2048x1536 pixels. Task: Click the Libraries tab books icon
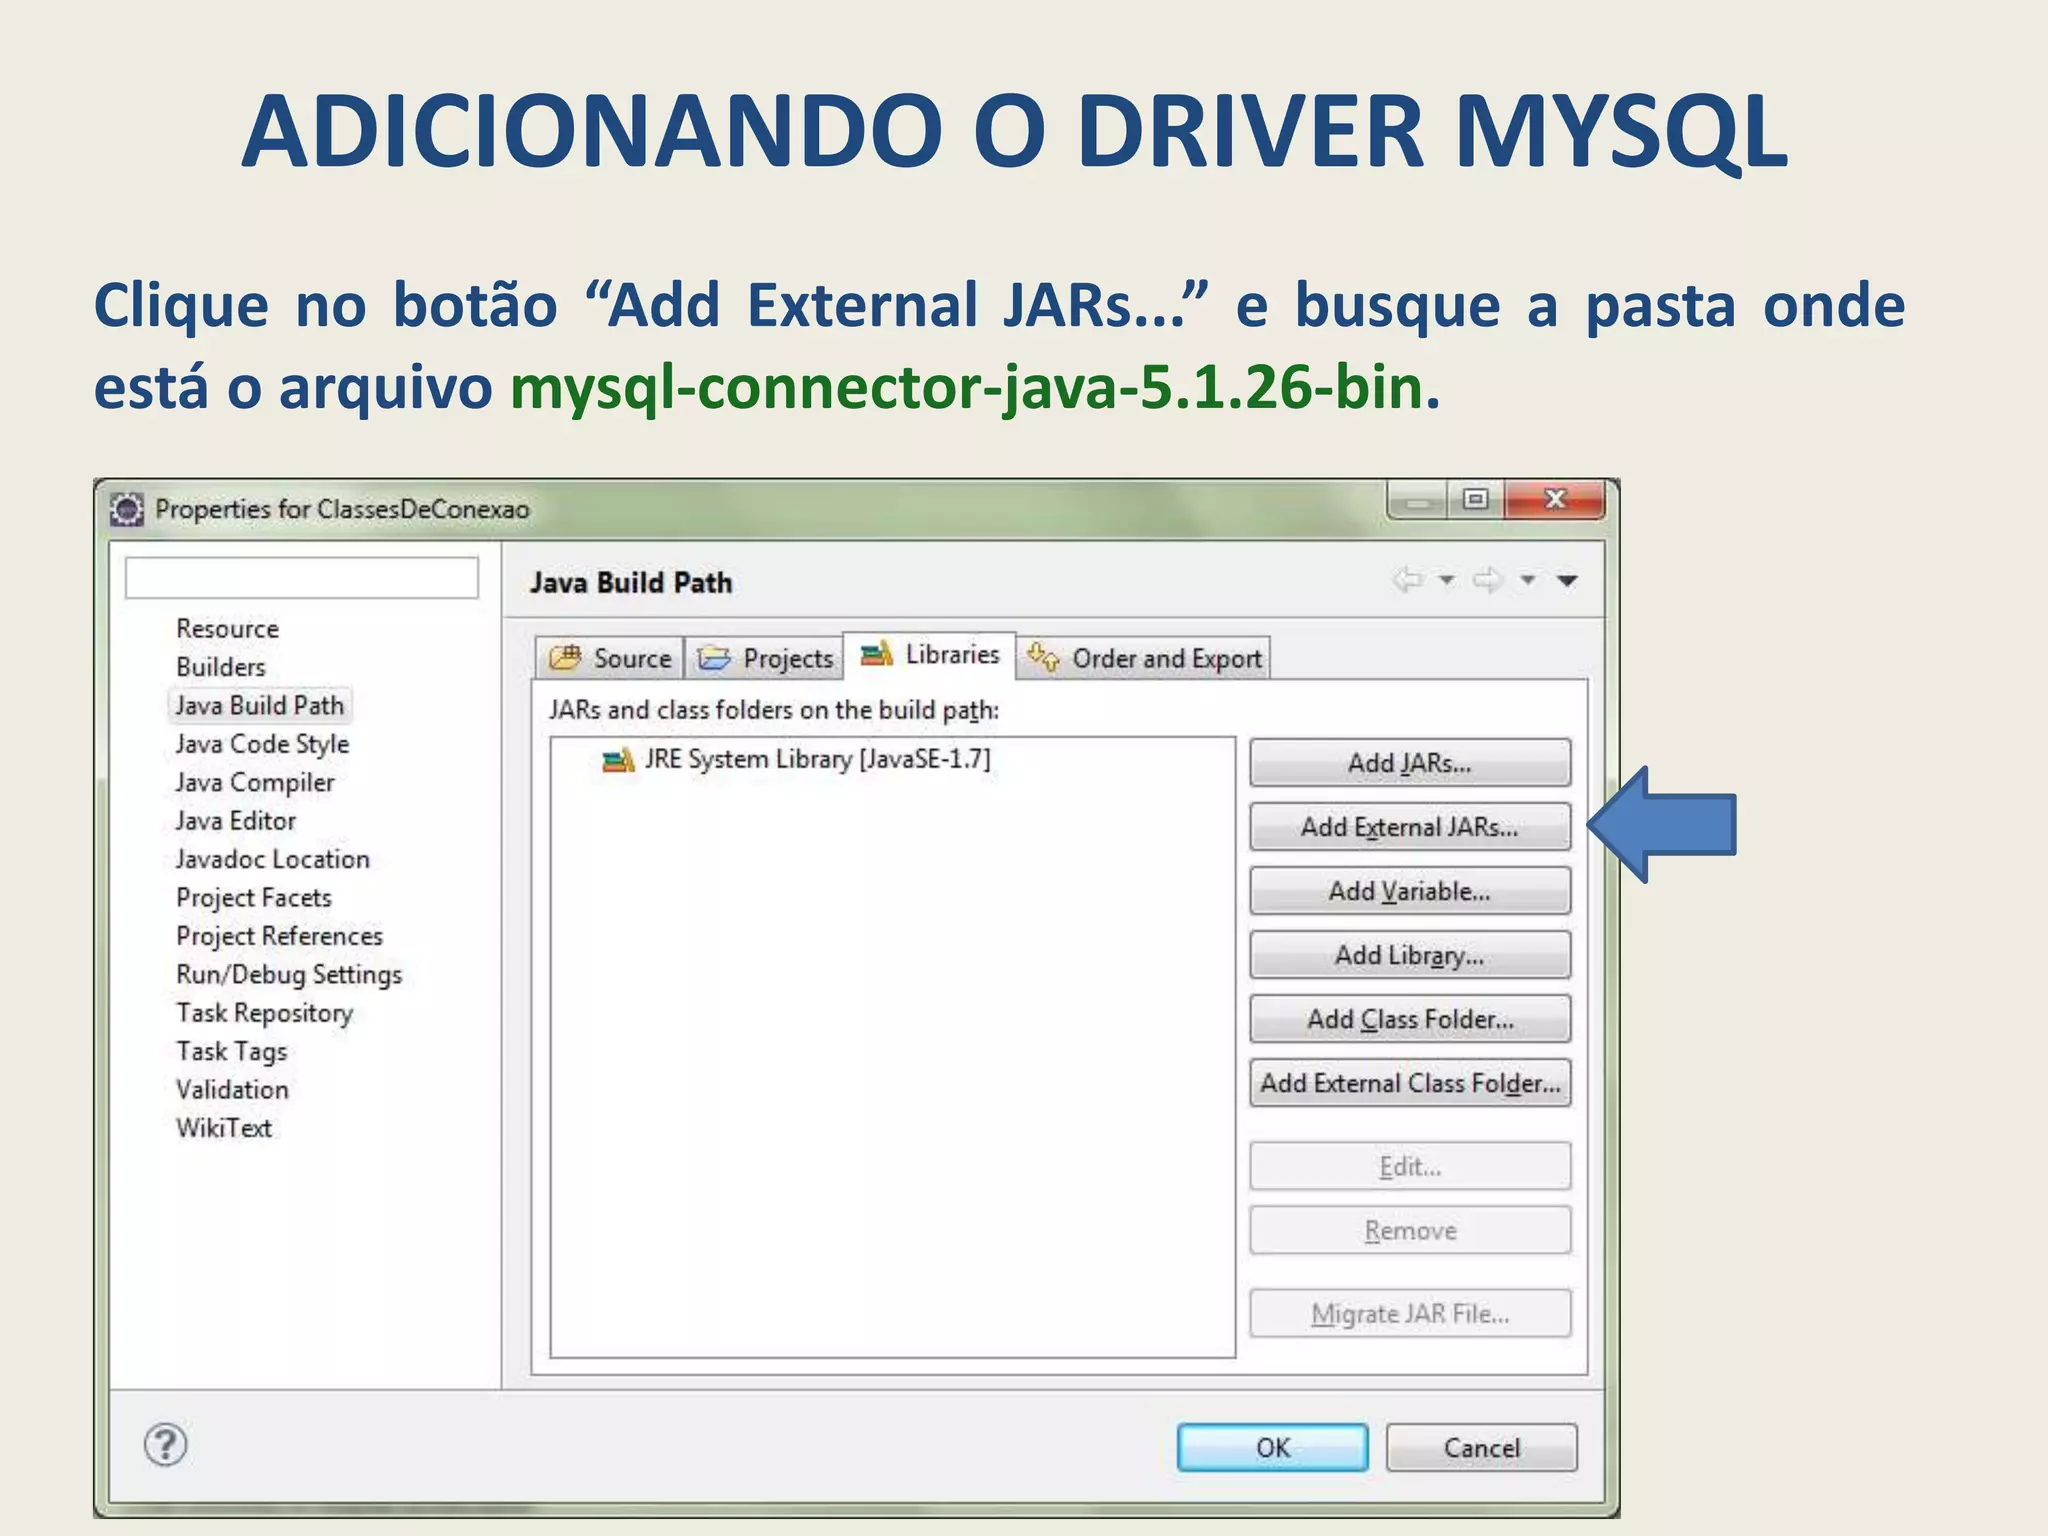click(x=877, y=653)
